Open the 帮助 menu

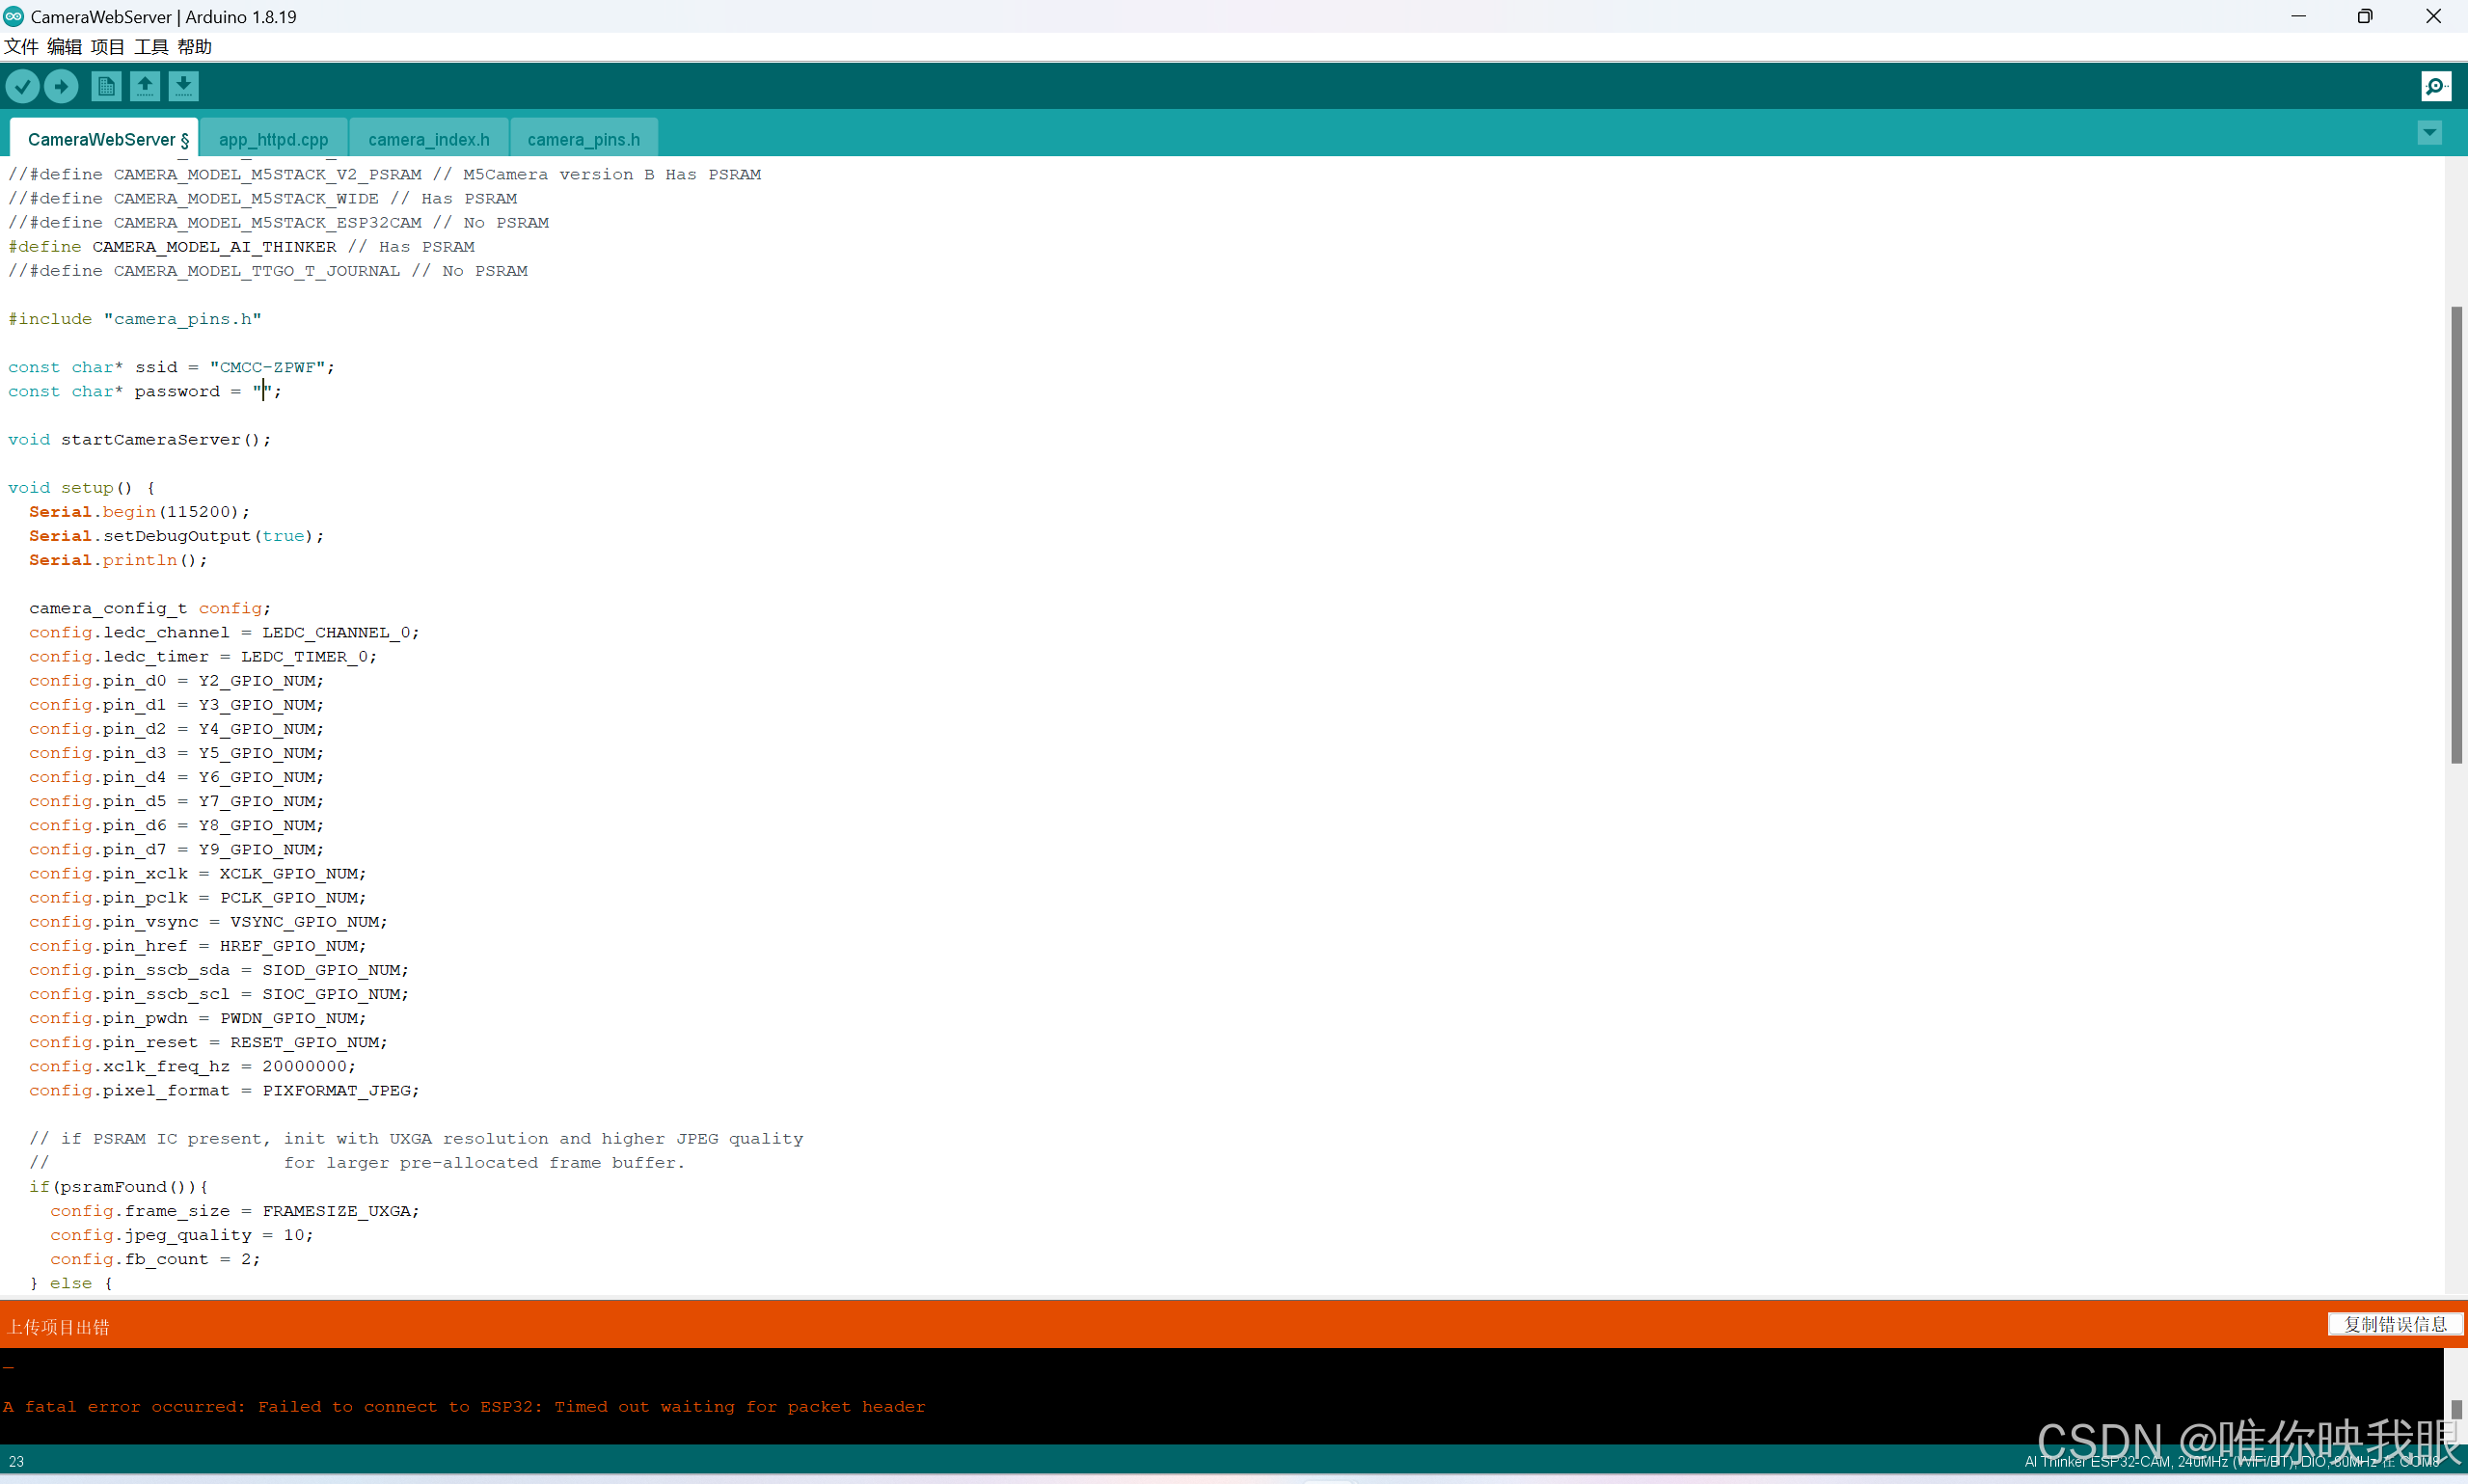point(194,47)
